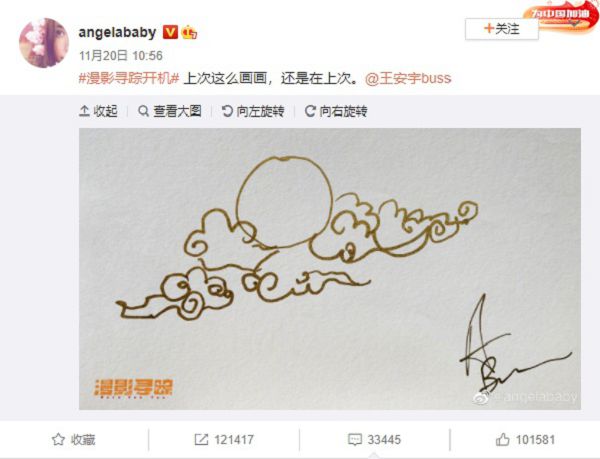Favorite the post with 收藏 star

tap(73, 439)
